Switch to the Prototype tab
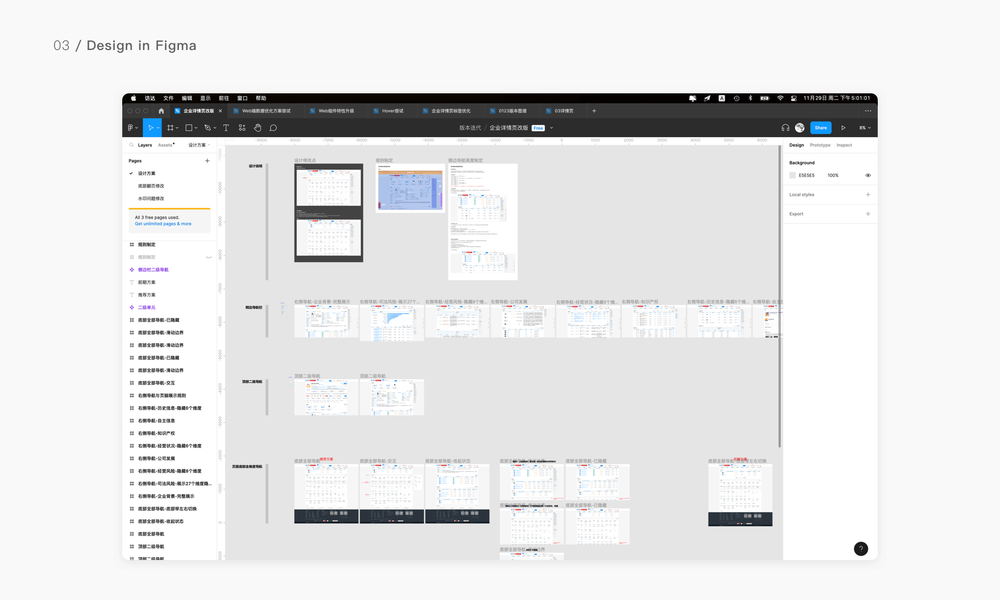Screen dimensions: 1000x600 [820, 145]
